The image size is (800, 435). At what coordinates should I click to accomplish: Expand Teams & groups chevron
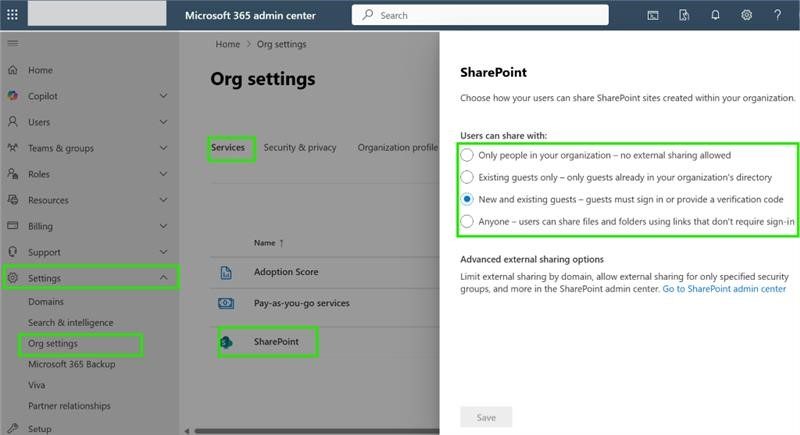click(x=163, y=147)
